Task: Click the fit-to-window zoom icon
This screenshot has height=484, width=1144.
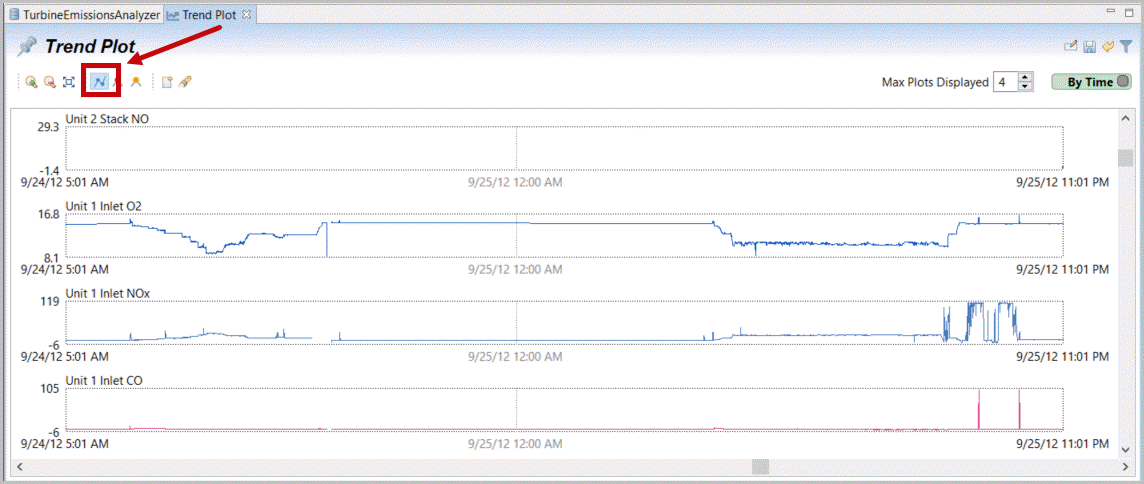Action: 69,82
